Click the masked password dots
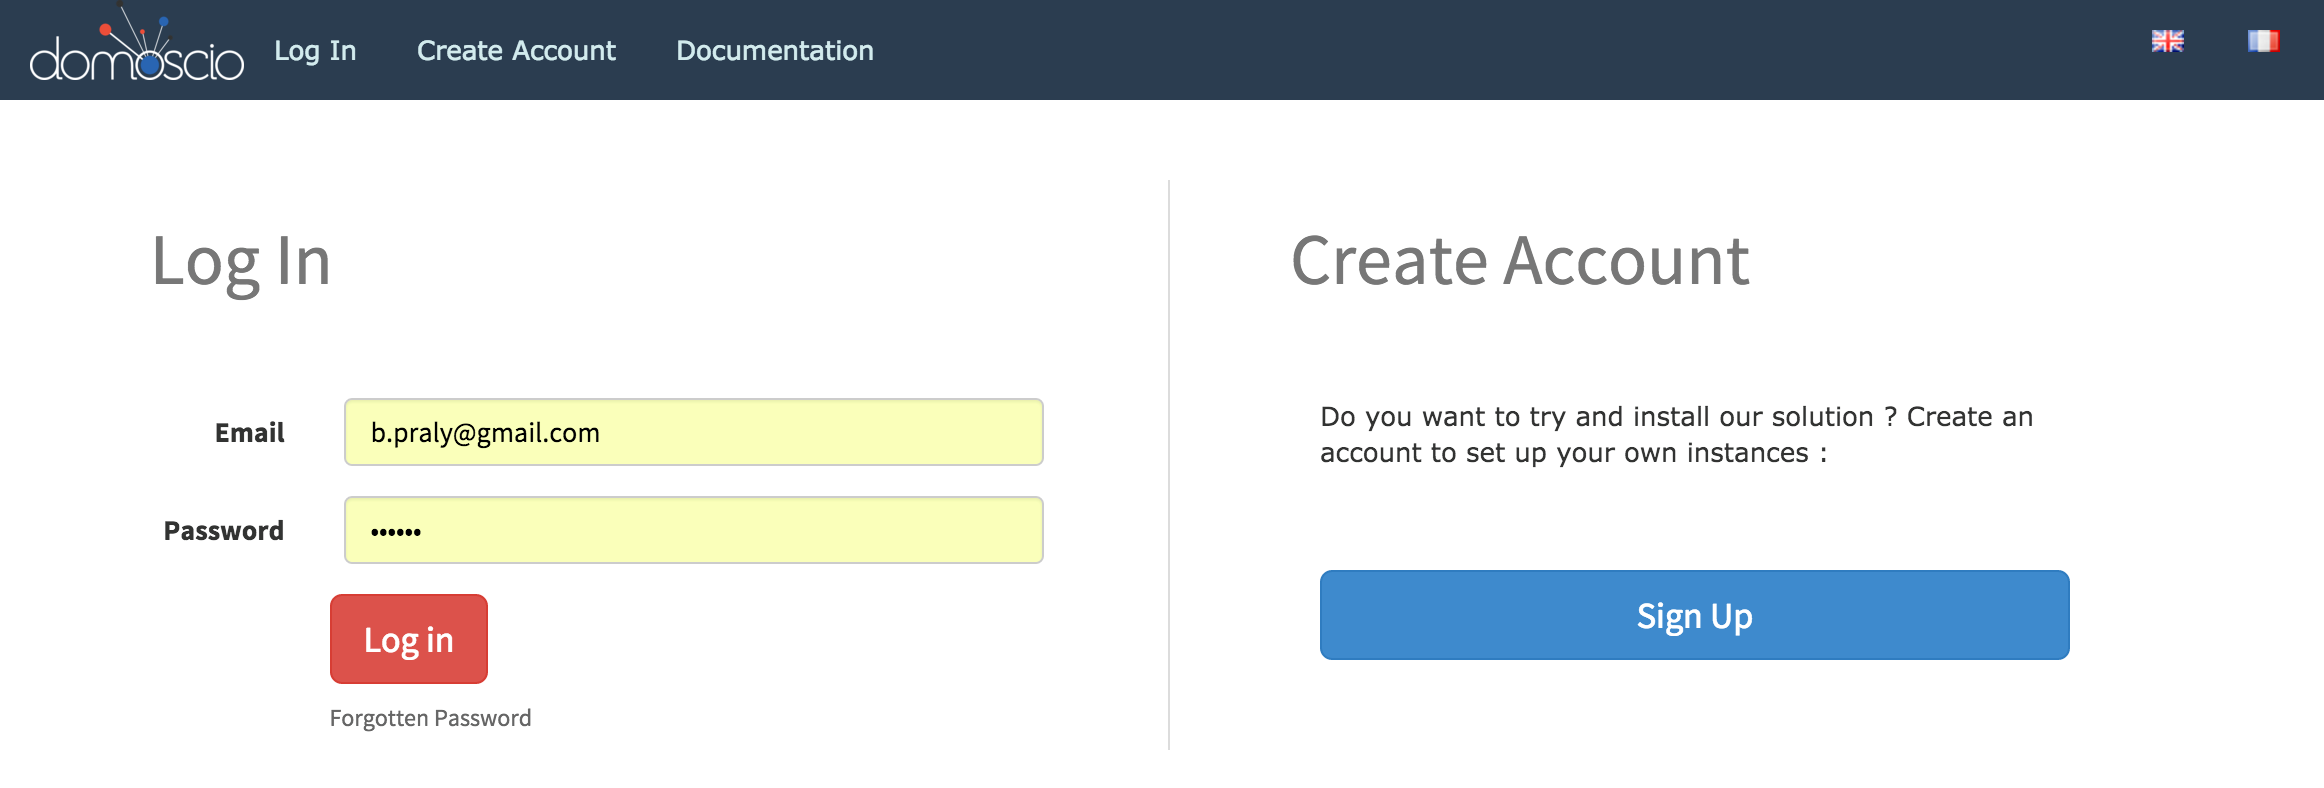Viewport: 2324px width, 788px height. (396, 532)
